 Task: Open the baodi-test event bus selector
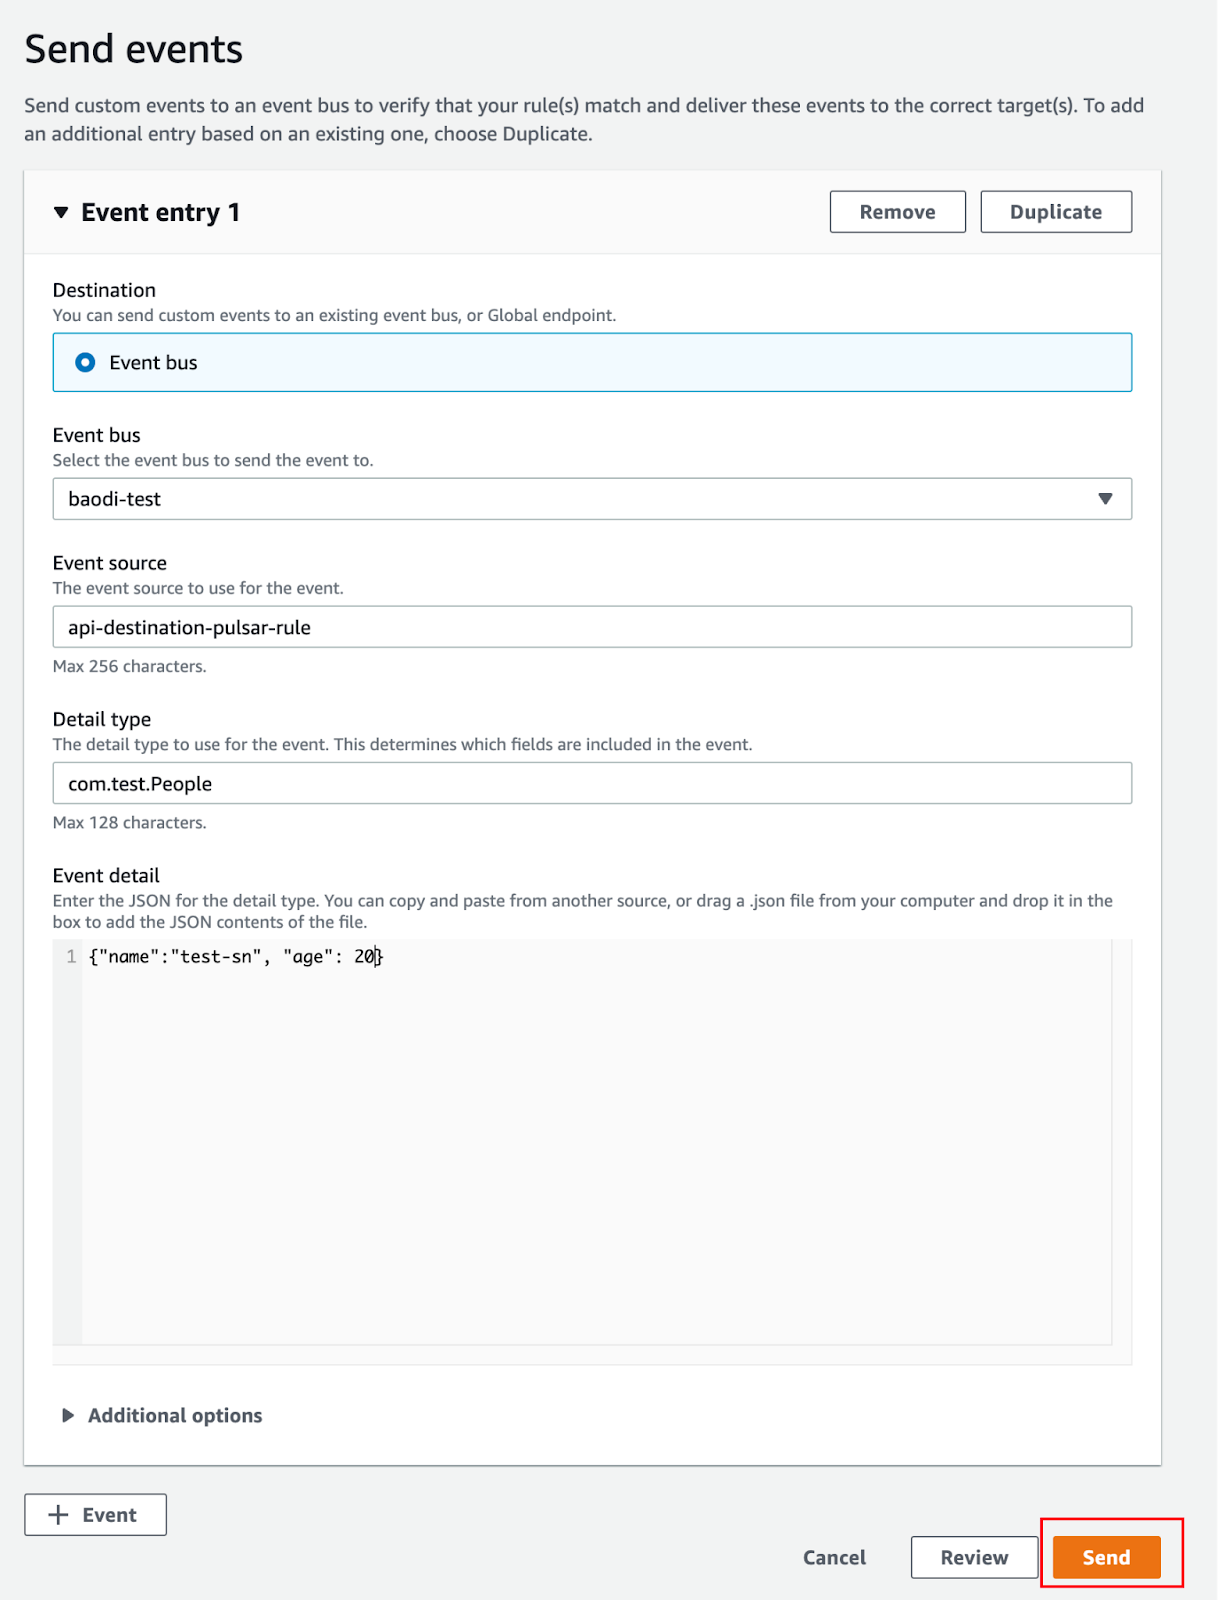coord(590,499)
